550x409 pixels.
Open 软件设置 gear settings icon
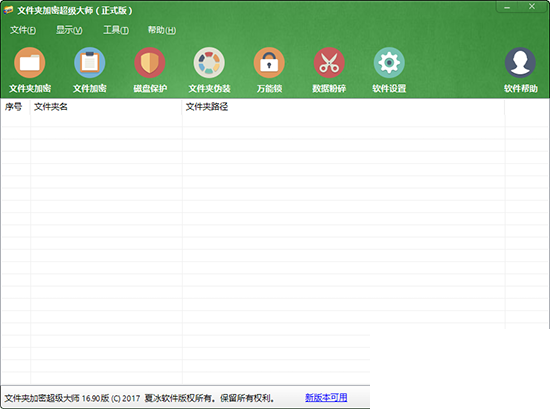coord(389,63)
